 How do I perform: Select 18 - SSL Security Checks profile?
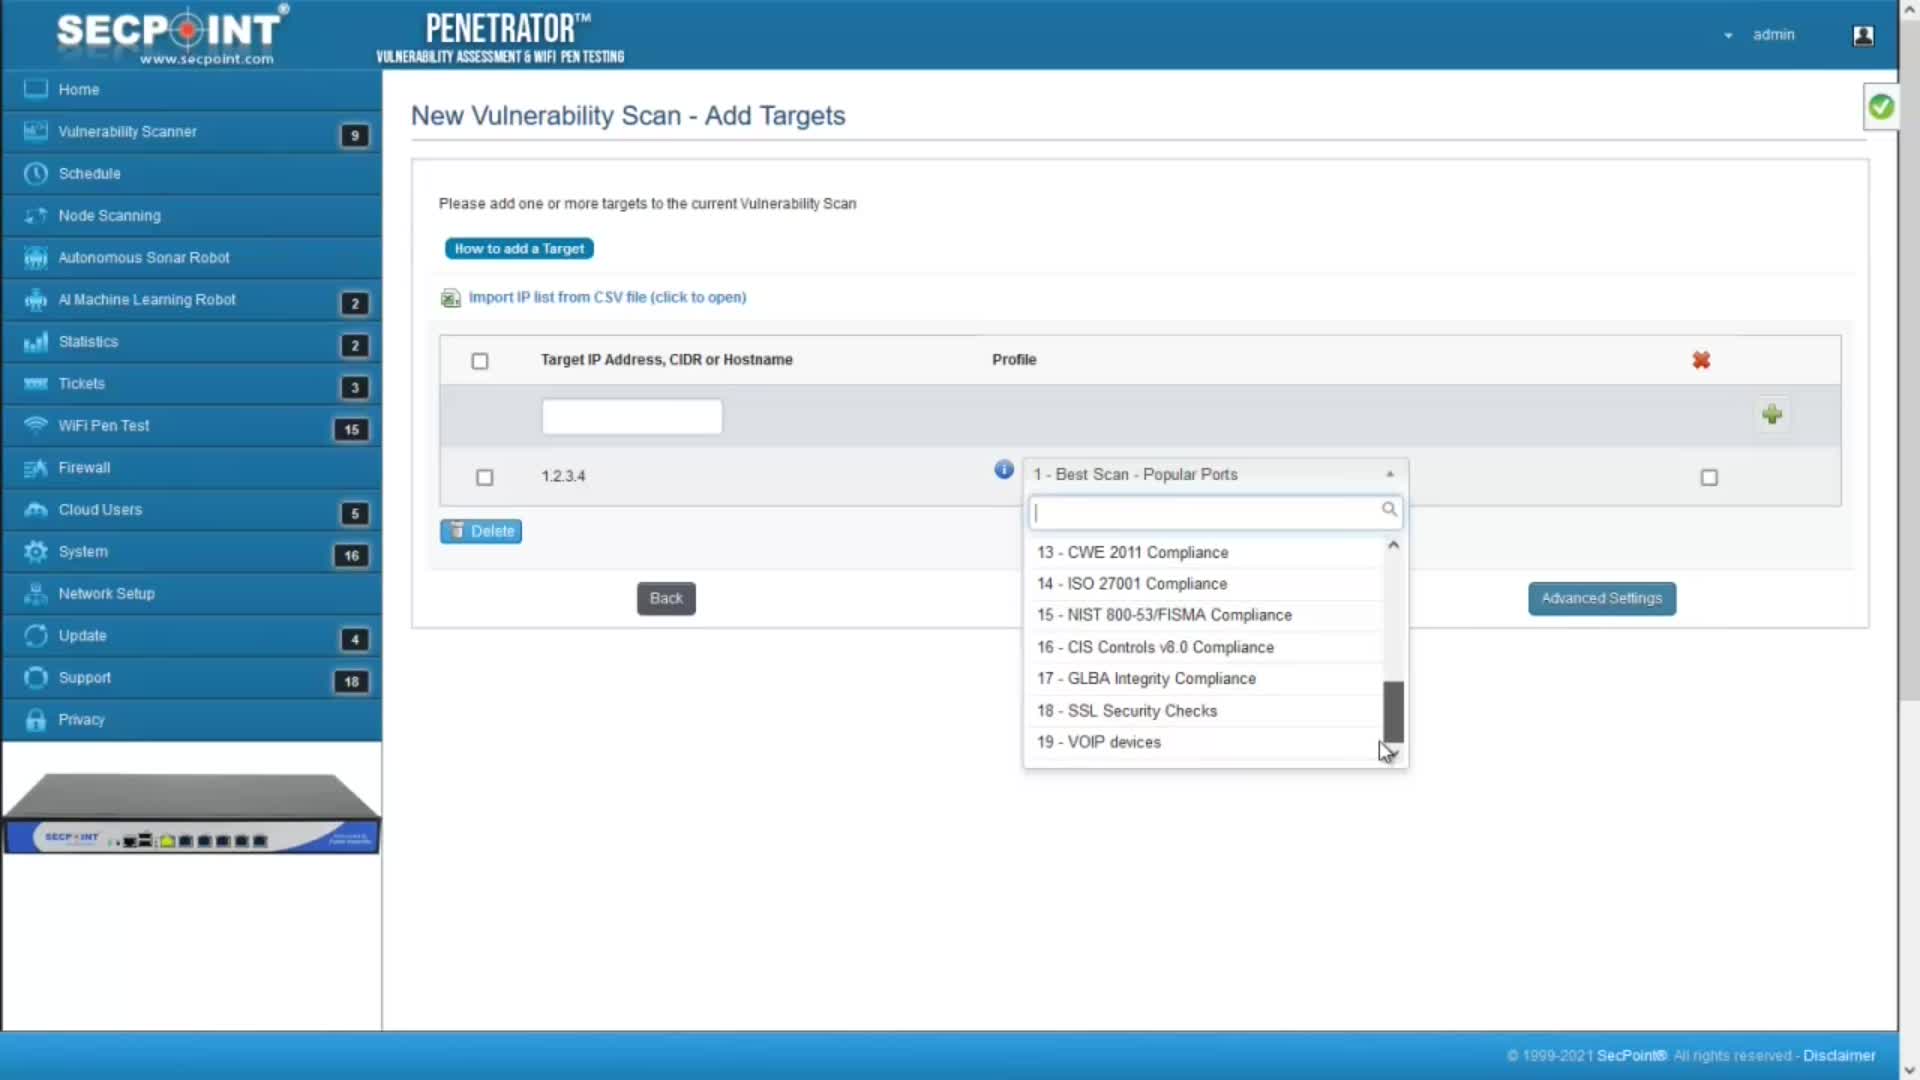pyautogui.click(x=1142, y=711)
